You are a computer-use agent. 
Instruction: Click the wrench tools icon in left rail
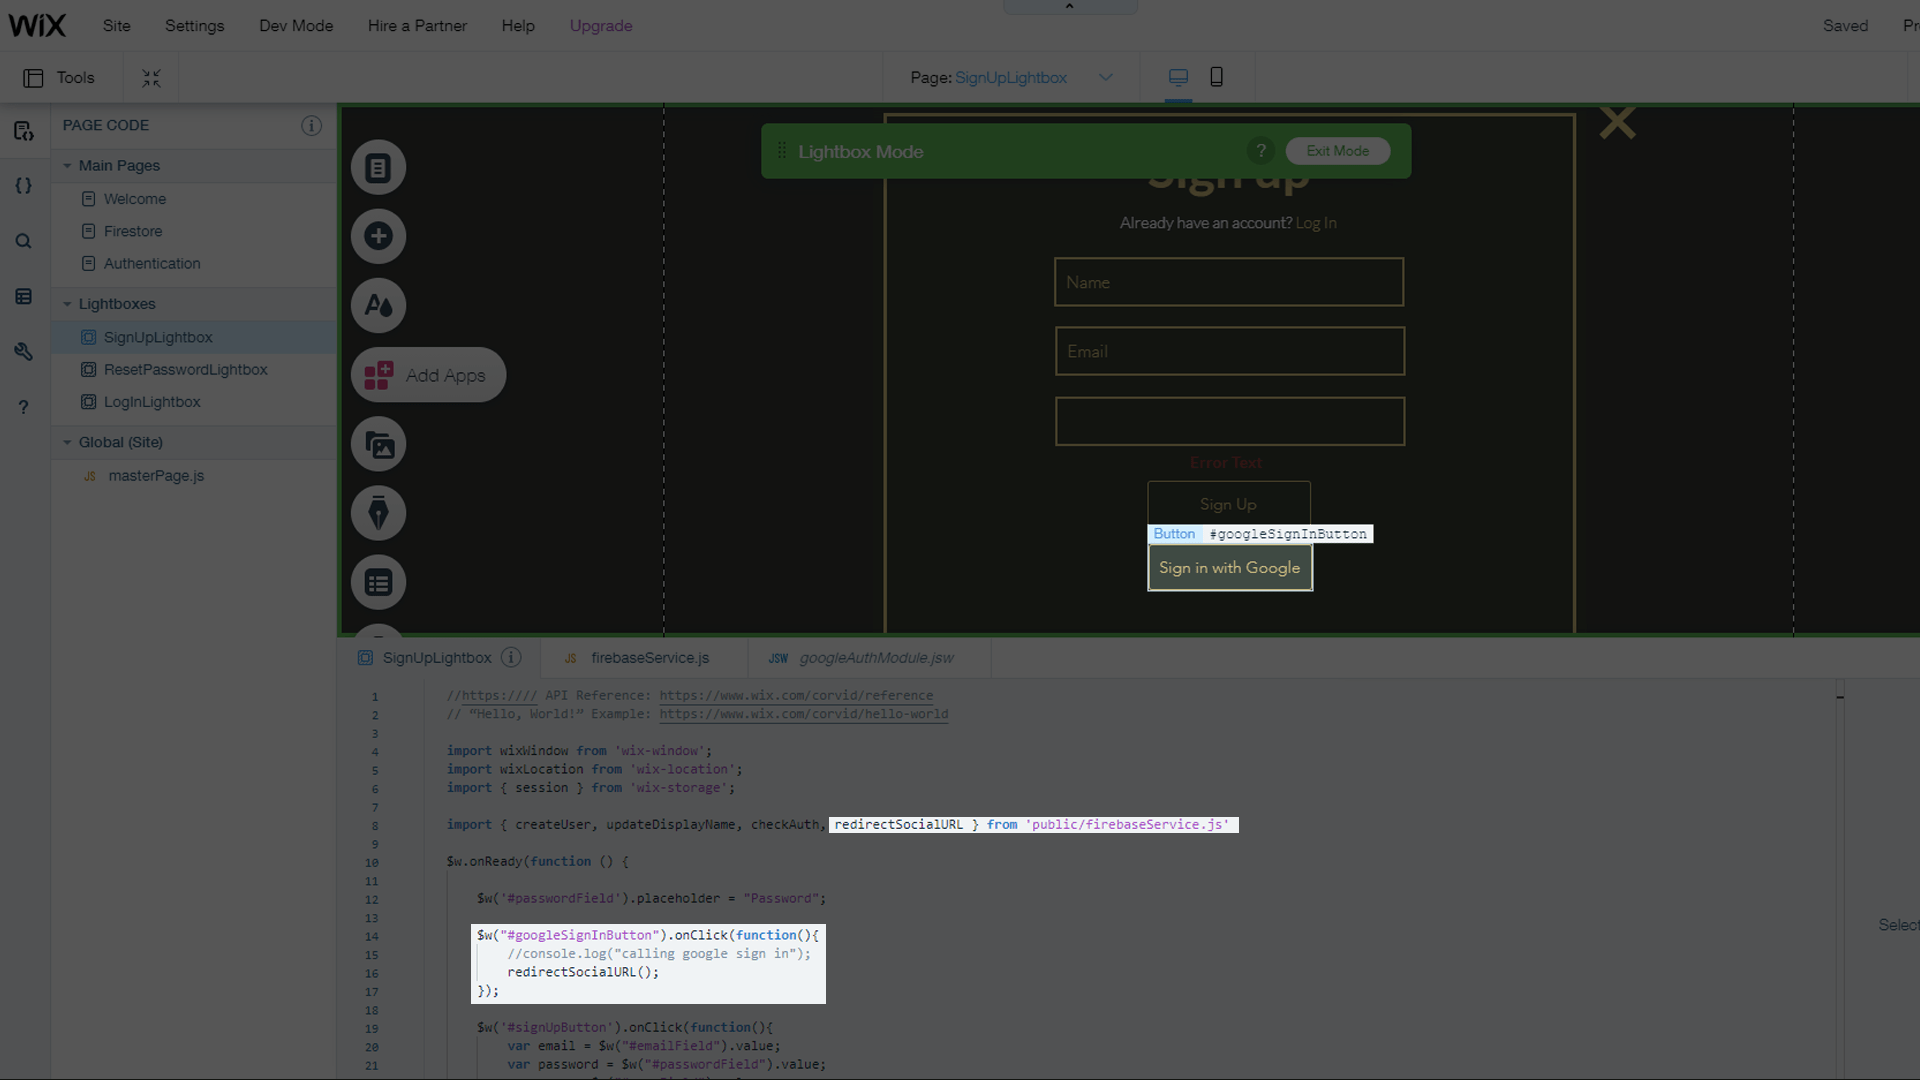pos(24,351)
